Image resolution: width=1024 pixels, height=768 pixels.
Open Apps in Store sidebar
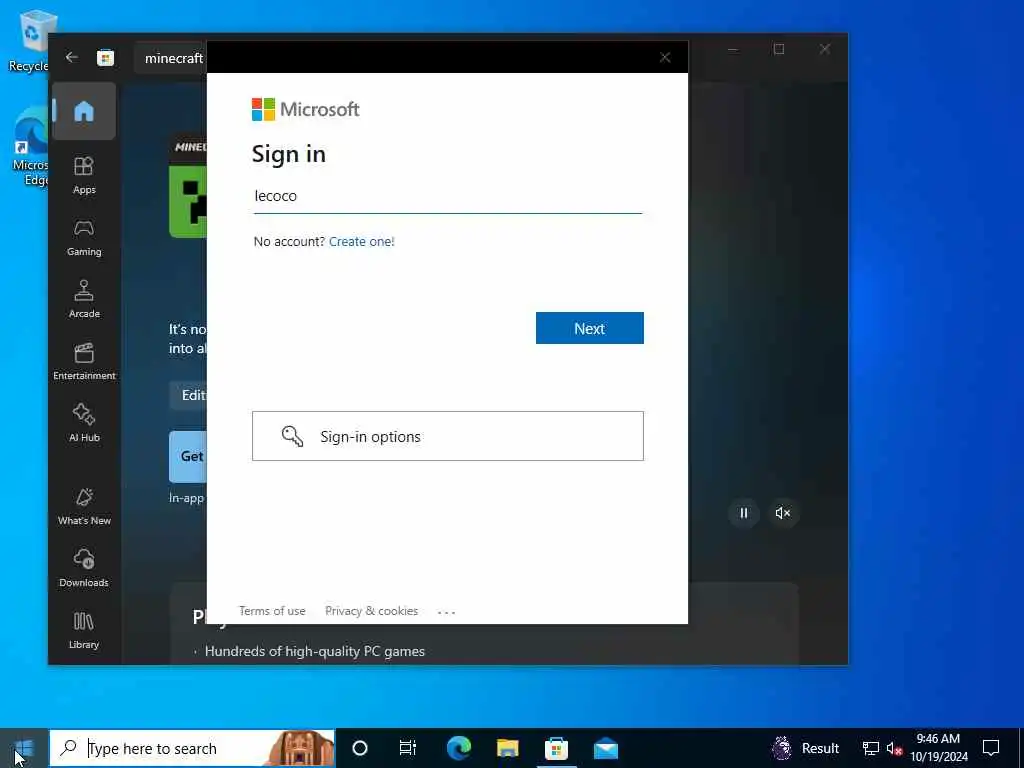[84, 176]
